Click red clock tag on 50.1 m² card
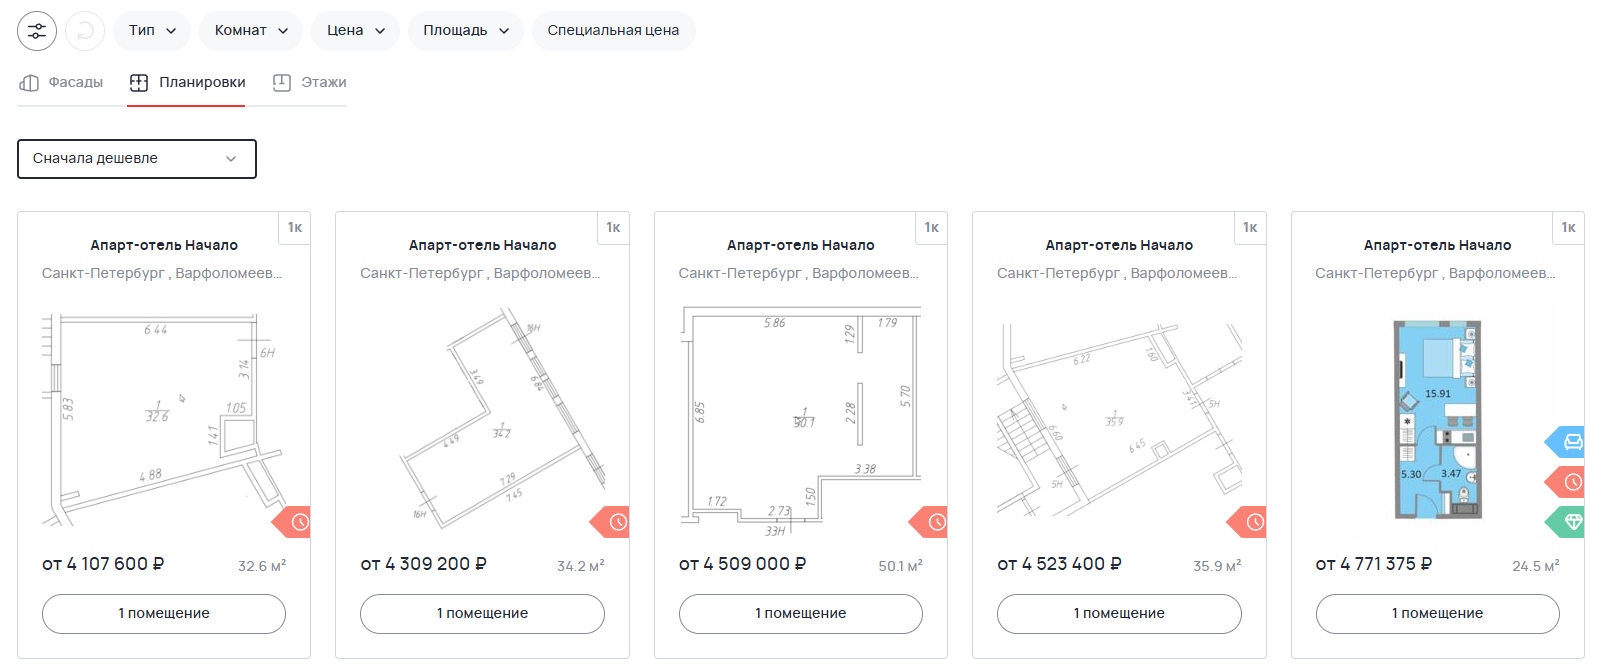This screenshot has height=670, width=1601. pos(935,522)
